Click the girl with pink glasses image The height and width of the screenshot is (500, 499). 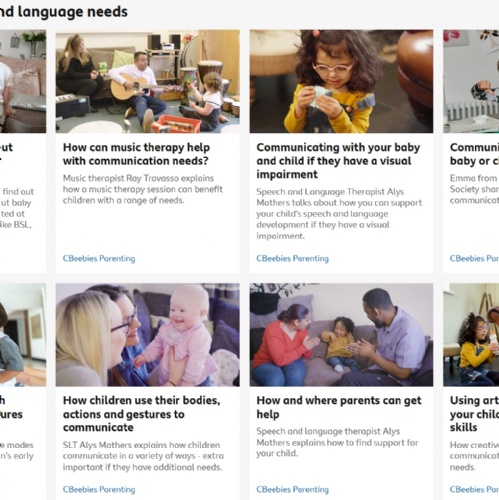coord(341,81)
